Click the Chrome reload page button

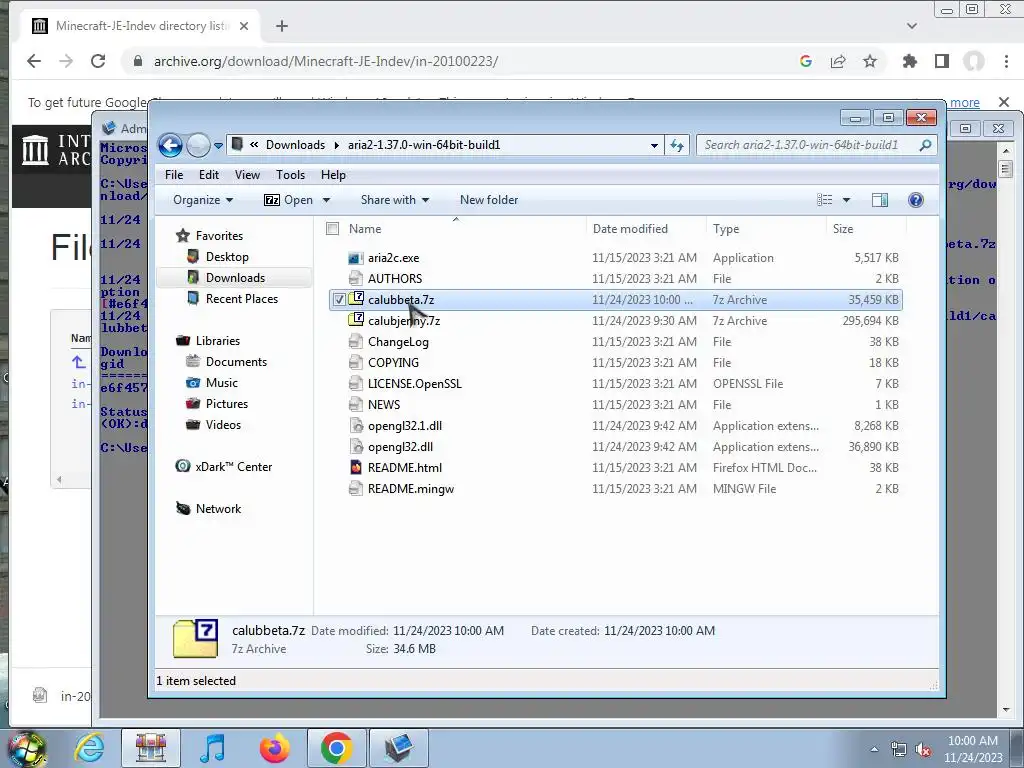pyautogui.click(x=98, y=61)
